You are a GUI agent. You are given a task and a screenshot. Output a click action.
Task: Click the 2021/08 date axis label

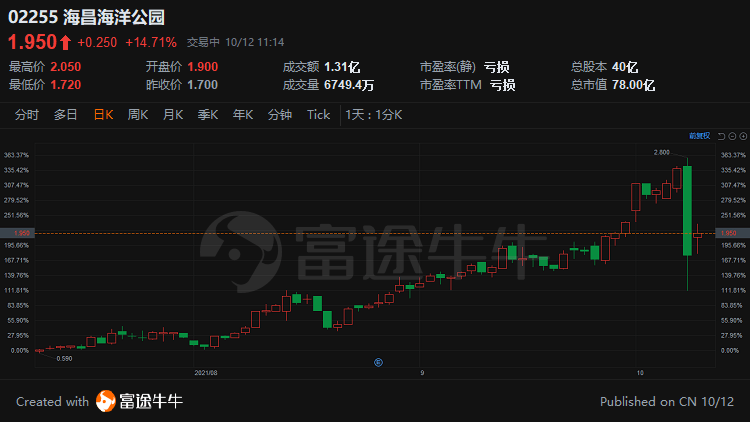coord(206,373)
